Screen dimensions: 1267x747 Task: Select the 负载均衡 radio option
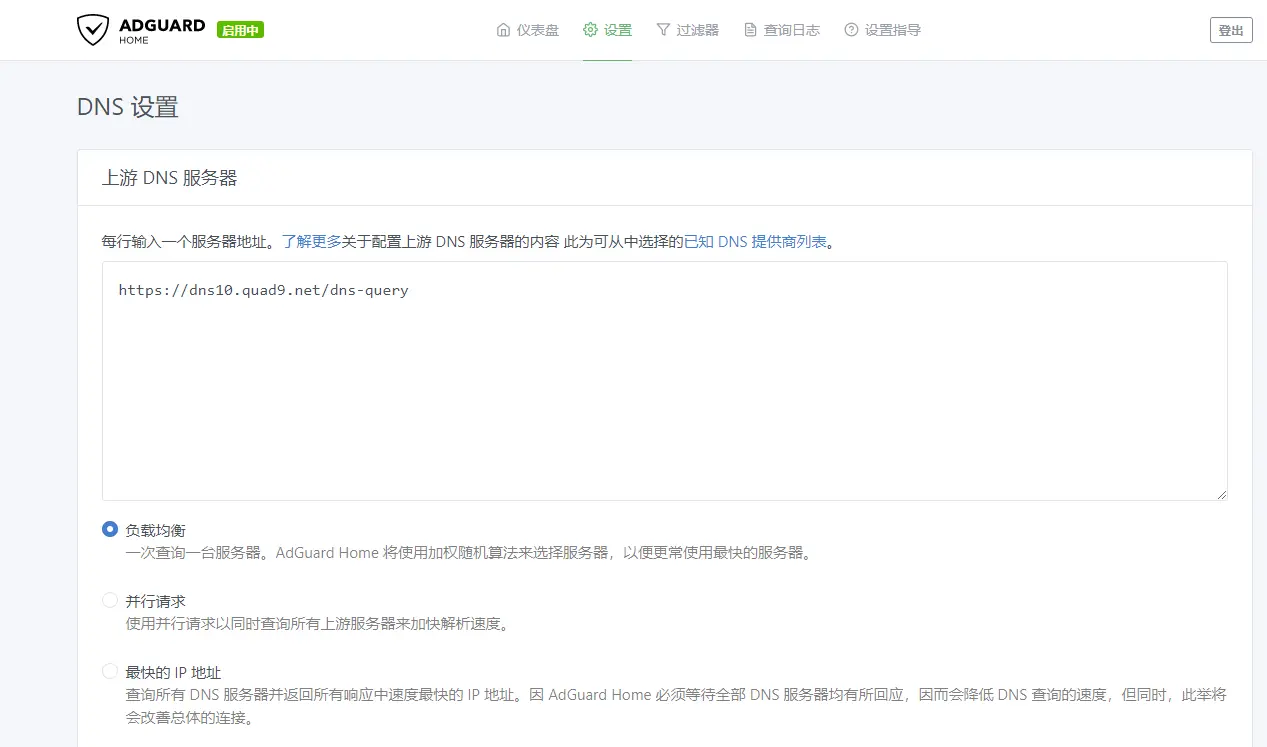pos(110,529)
